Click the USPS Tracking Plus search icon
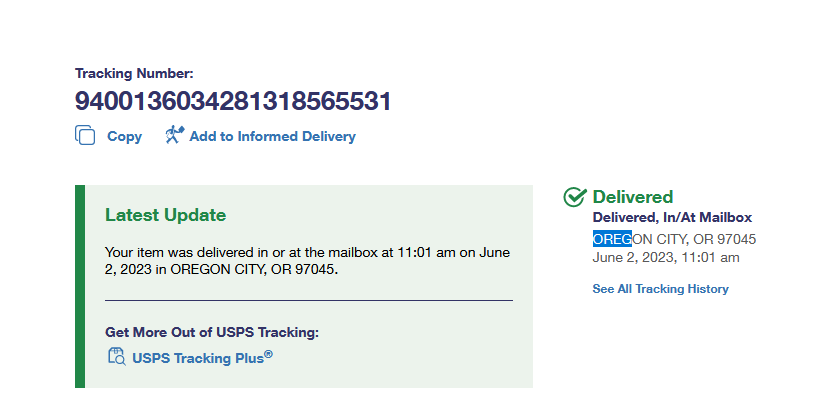Viewport: 828px width, 401px height. pos(116,356)
